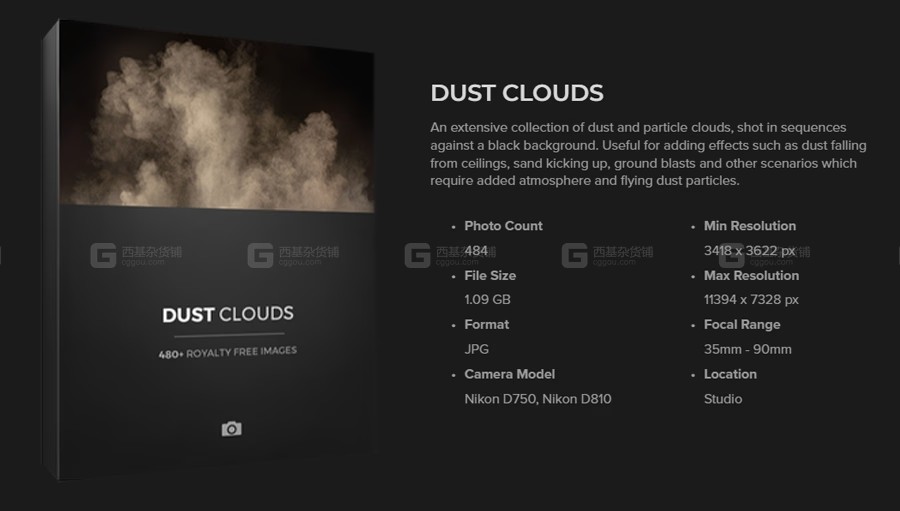Screen dimensions: 900x511
Task: Select the Focal Range label
Action: [x=741, y=324]
